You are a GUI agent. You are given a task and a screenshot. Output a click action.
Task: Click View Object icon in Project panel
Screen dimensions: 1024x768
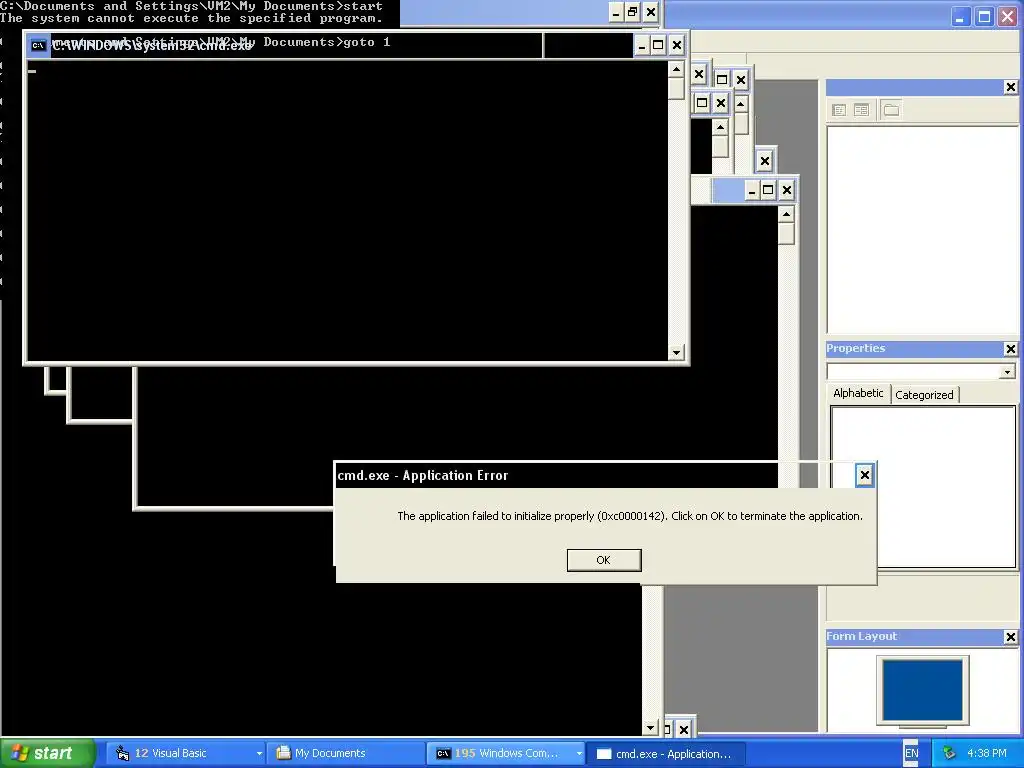(861, 110)
